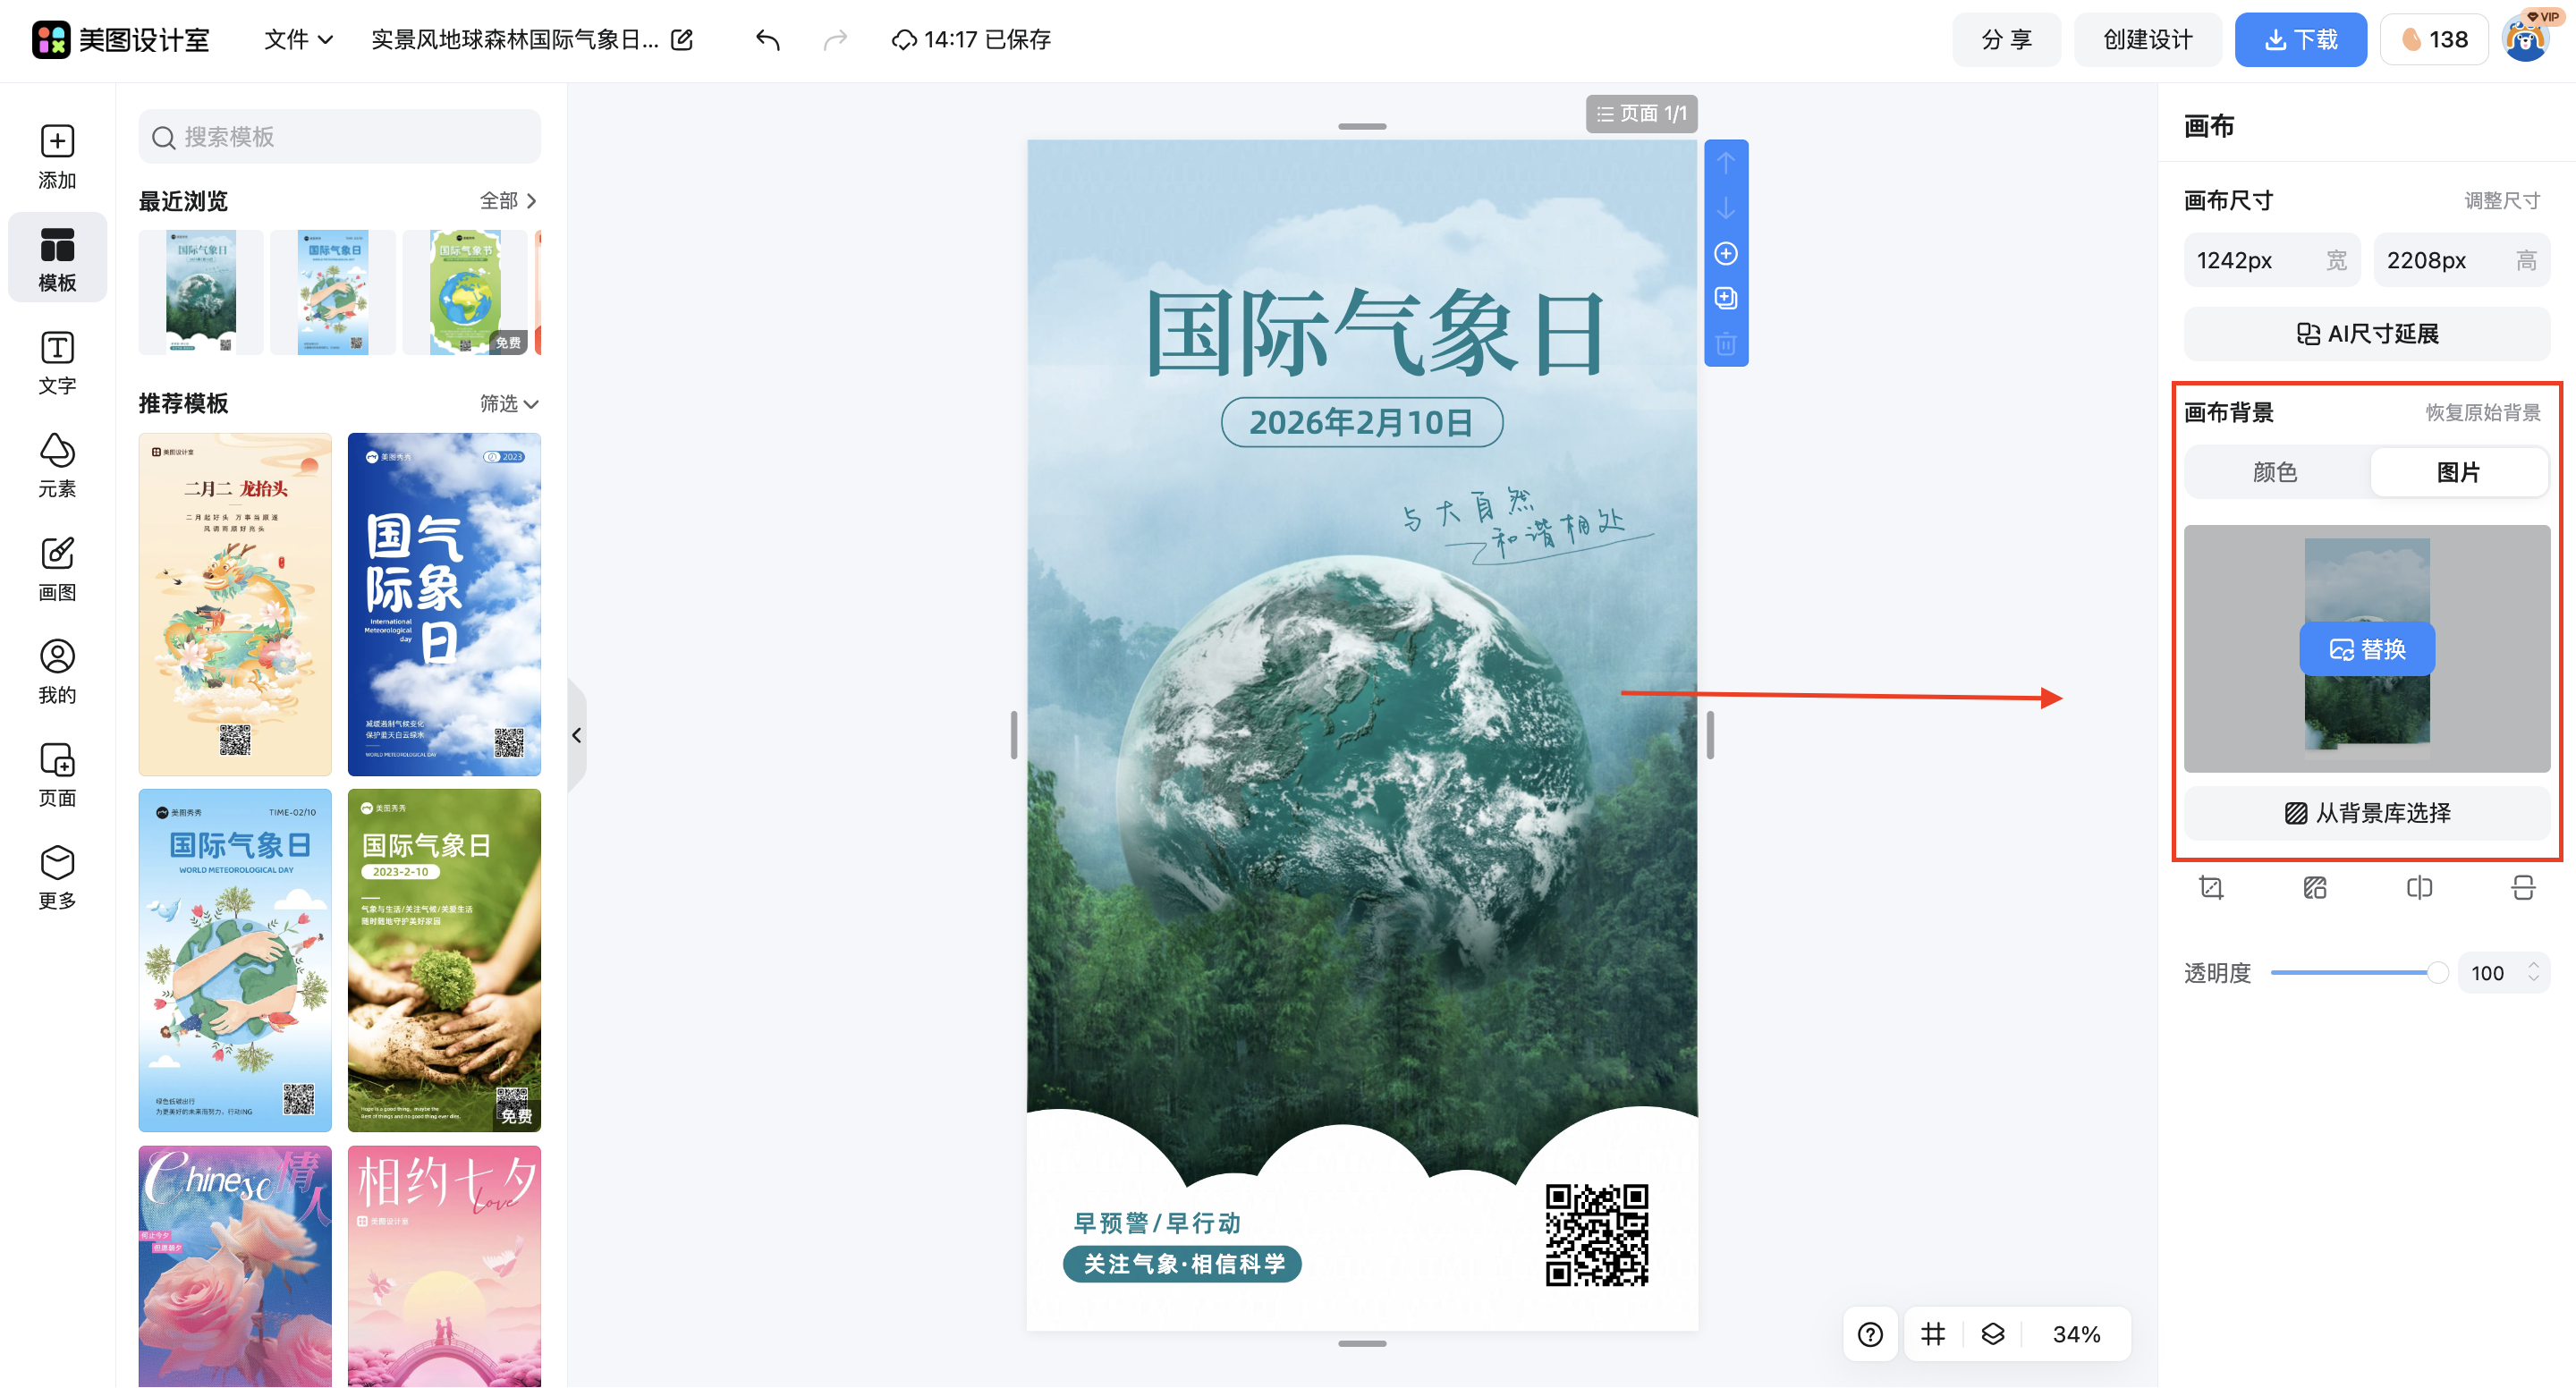Viewport: 2576px width, 1388px height.
Task: Open the 文字 (Text) panel
Action: coord(57,362)
